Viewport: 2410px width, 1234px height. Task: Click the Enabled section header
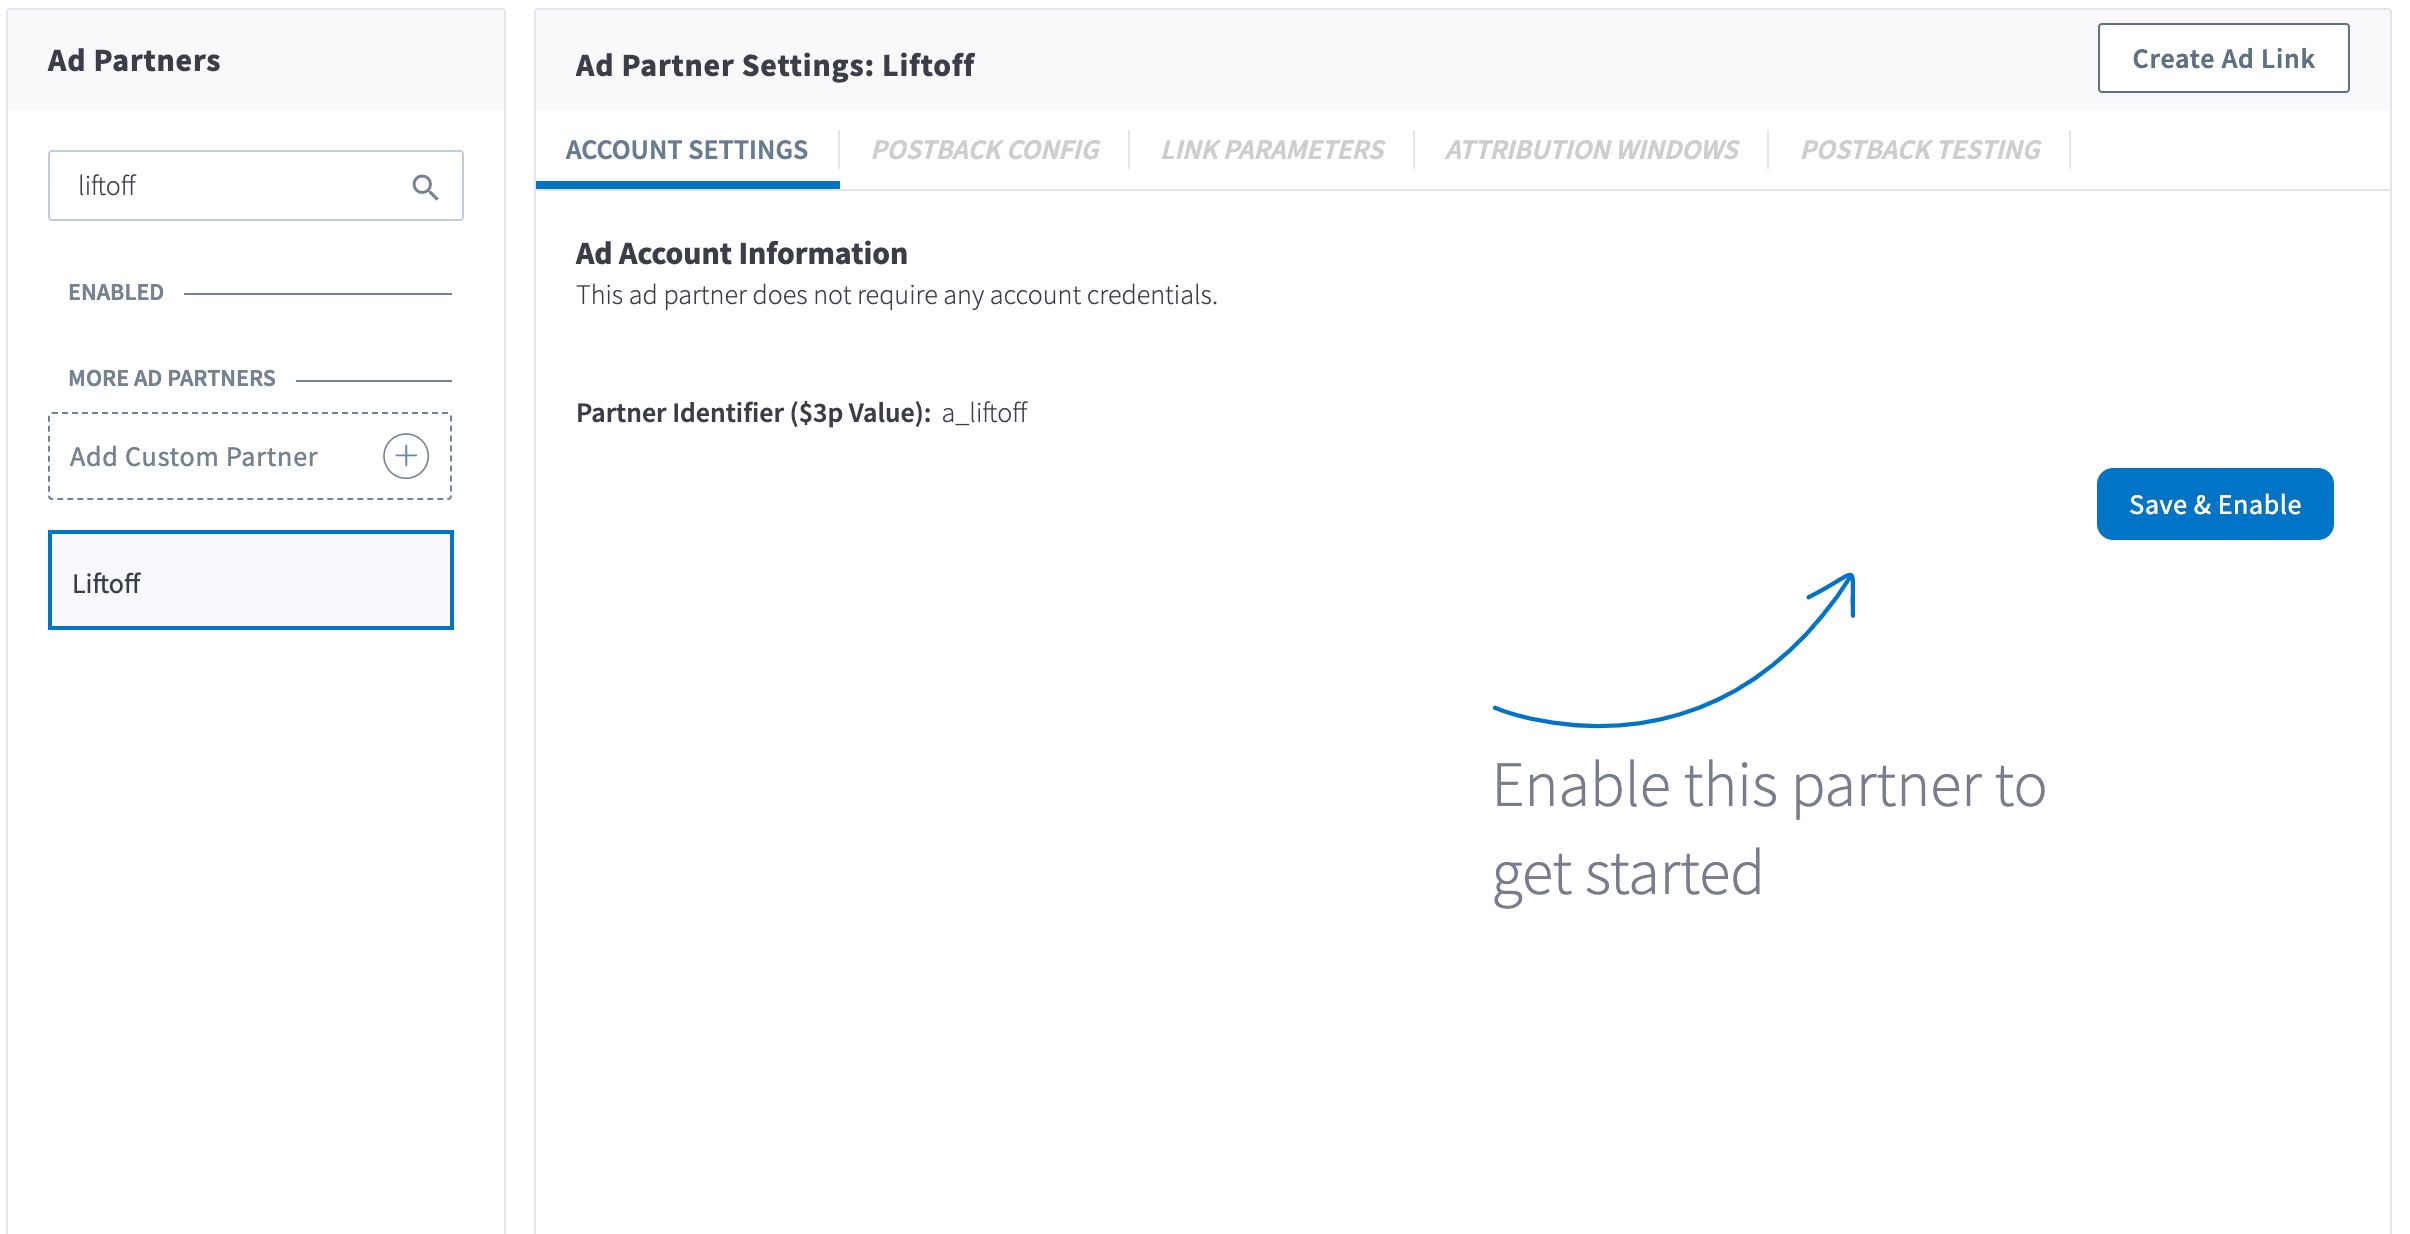coord(116,292)
